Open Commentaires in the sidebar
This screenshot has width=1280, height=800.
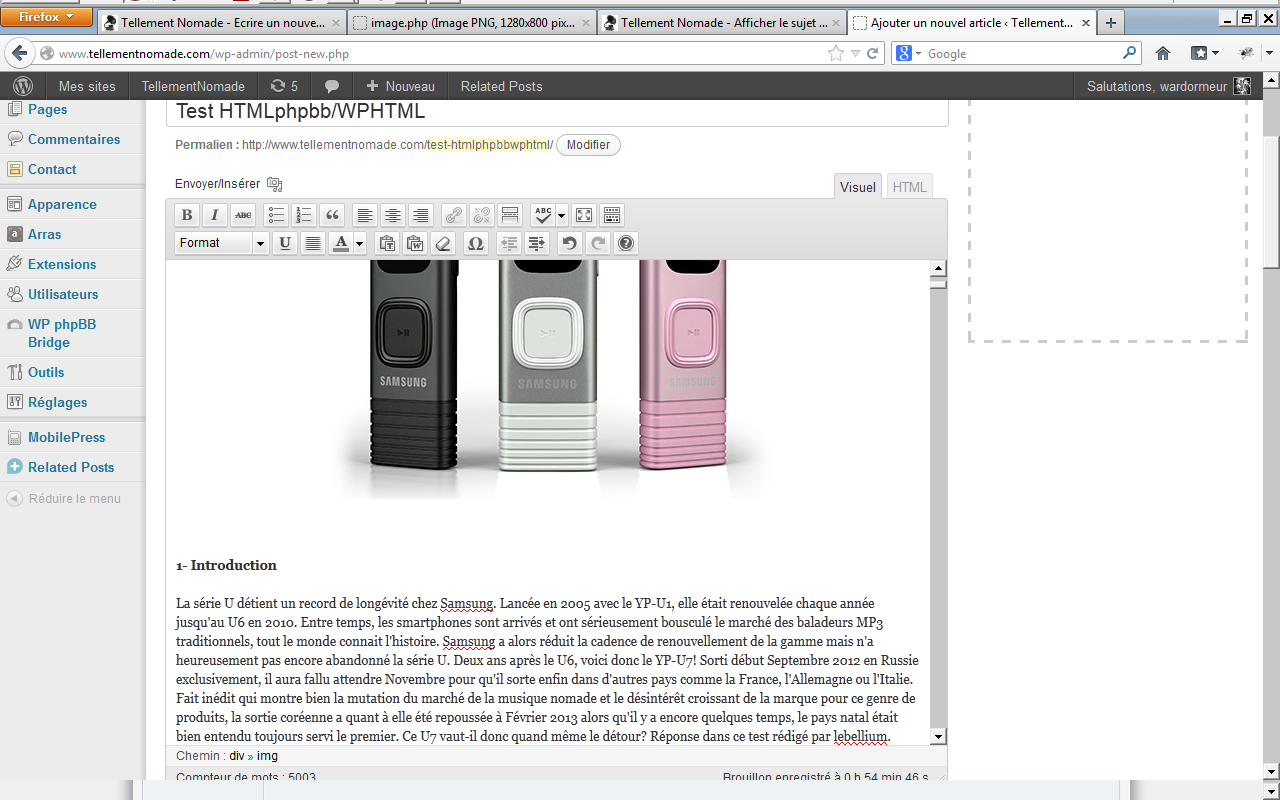coord(73,139)
